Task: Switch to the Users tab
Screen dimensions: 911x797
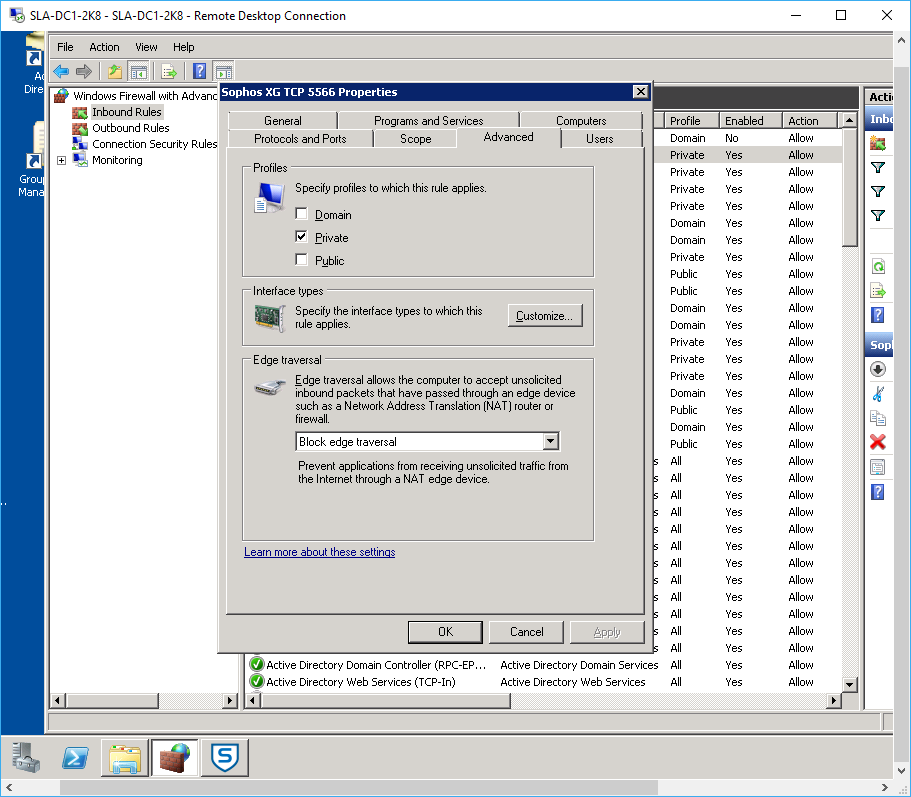Action: coord(600,139)
